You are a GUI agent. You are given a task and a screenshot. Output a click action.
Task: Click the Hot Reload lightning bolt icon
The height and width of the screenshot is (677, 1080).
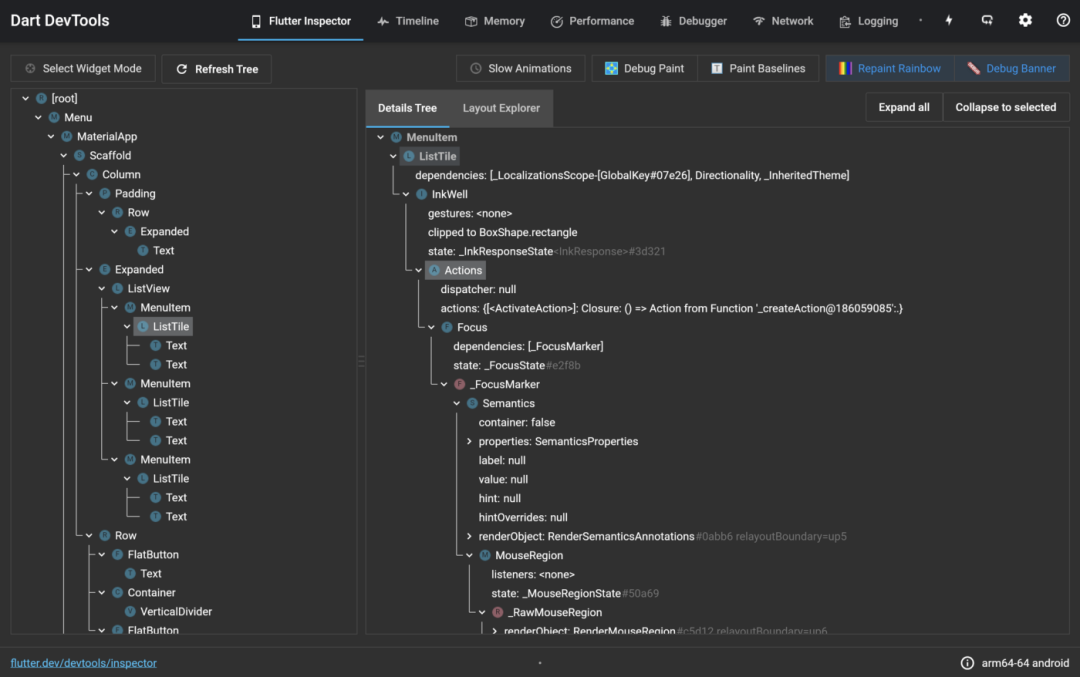click(x=949, y=21)
